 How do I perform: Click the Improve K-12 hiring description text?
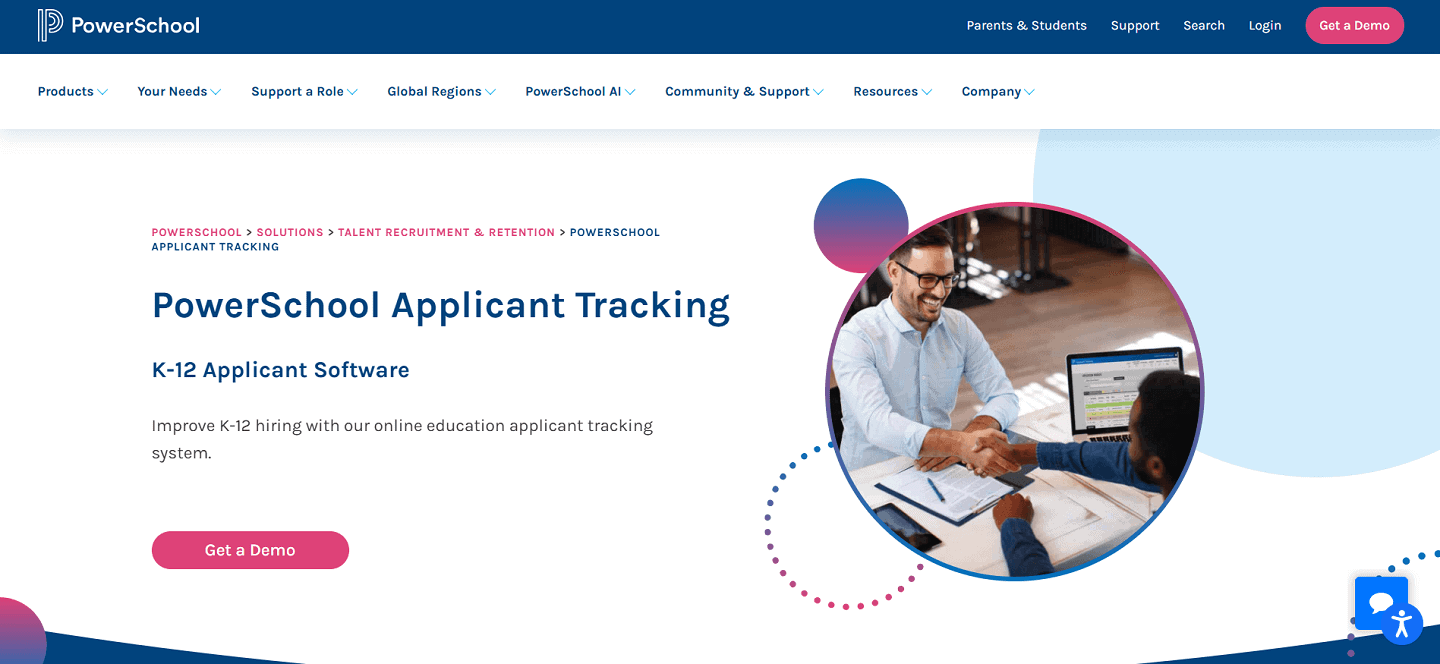402,439
